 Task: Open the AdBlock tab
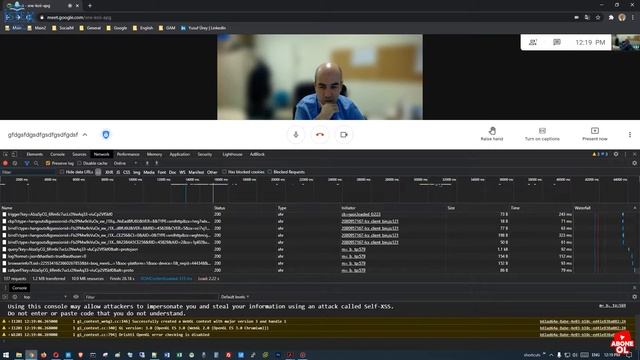click(257, 154)
